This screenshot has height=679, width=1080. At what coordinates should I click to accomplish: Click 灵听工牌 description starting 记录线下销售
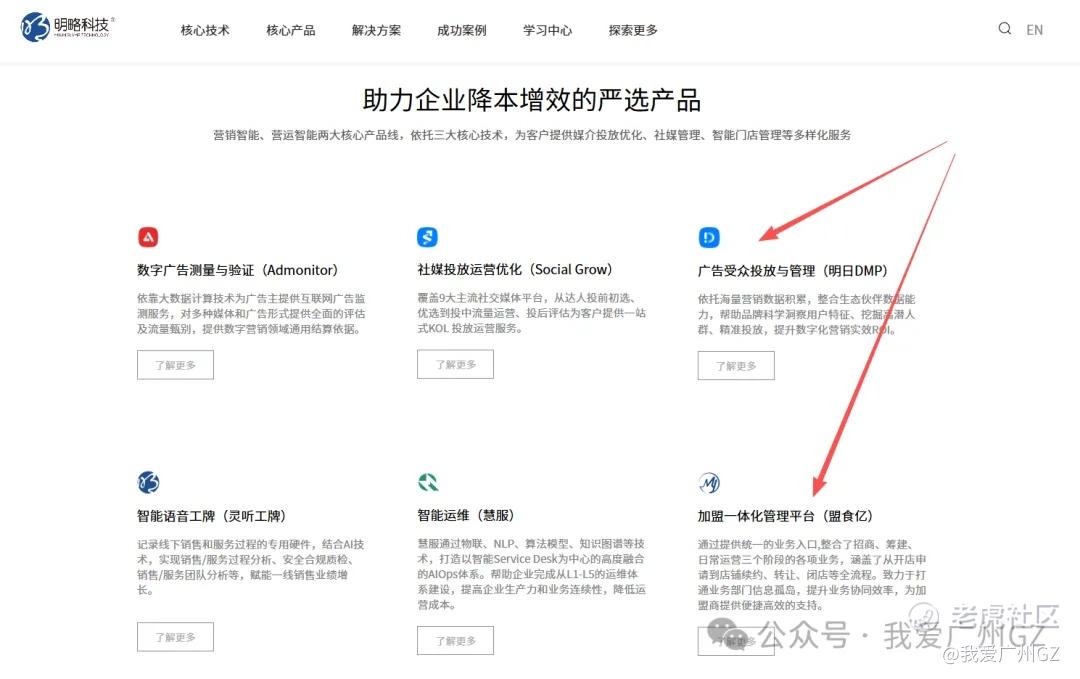point(251,567)
